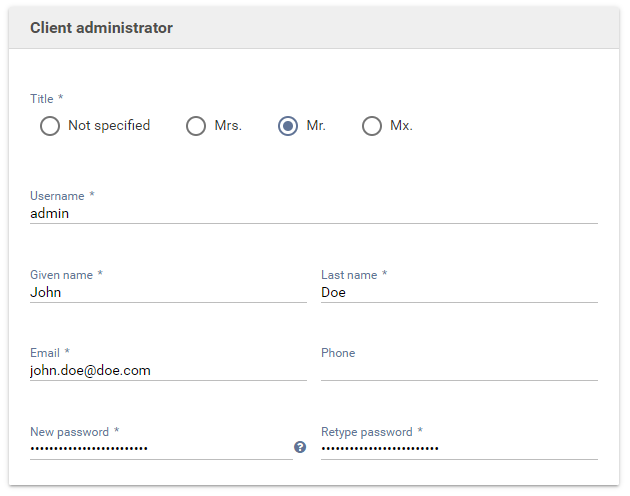Pick the 'Mx.' title radio button

[372, 126]
